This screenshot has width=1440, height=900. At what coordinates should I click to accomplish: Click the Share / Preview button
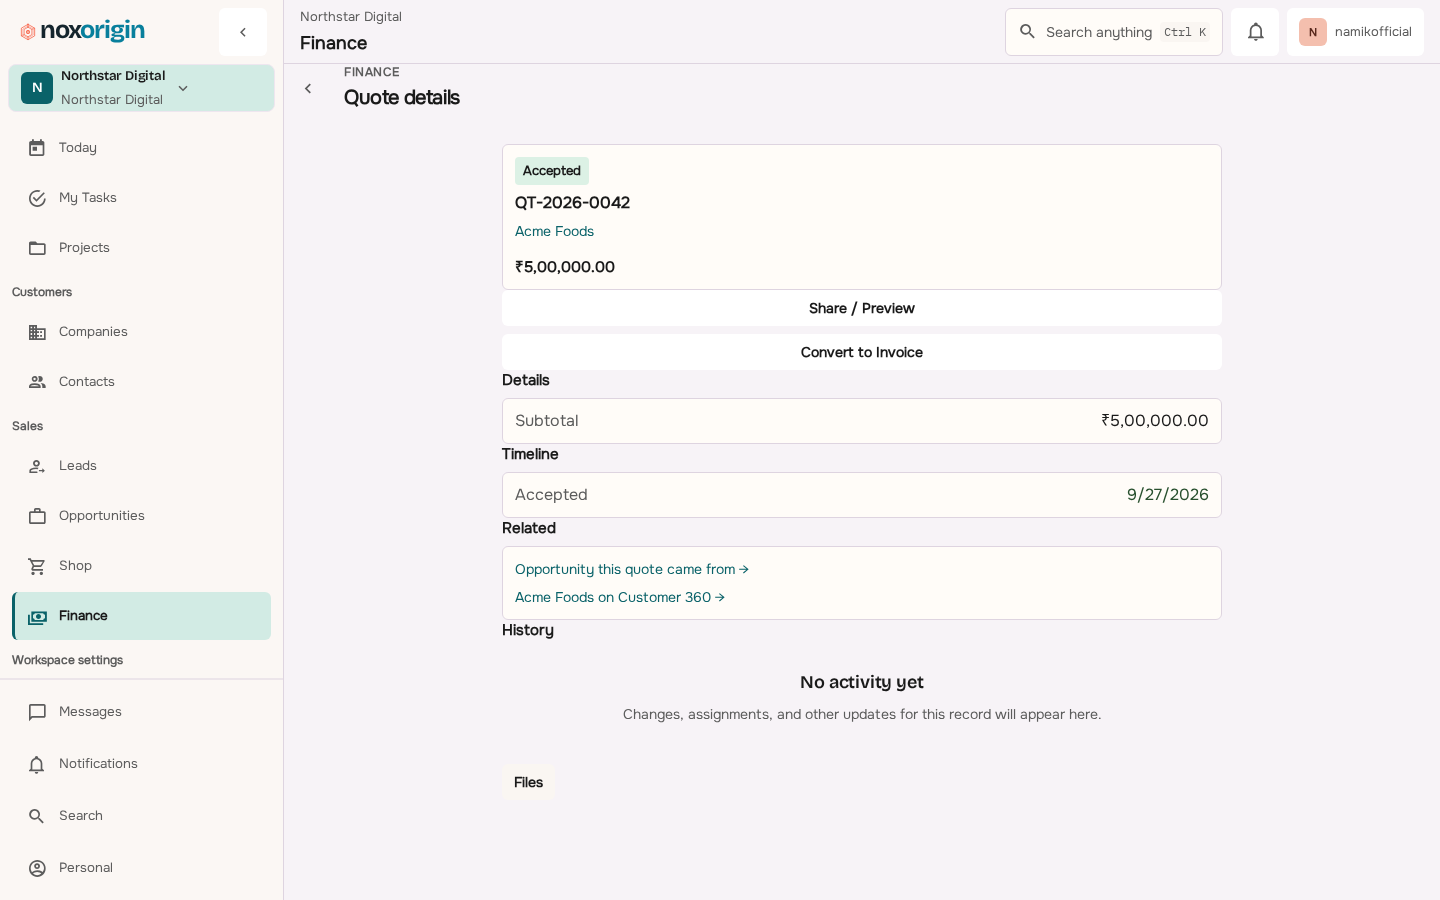tap(862, 308)
